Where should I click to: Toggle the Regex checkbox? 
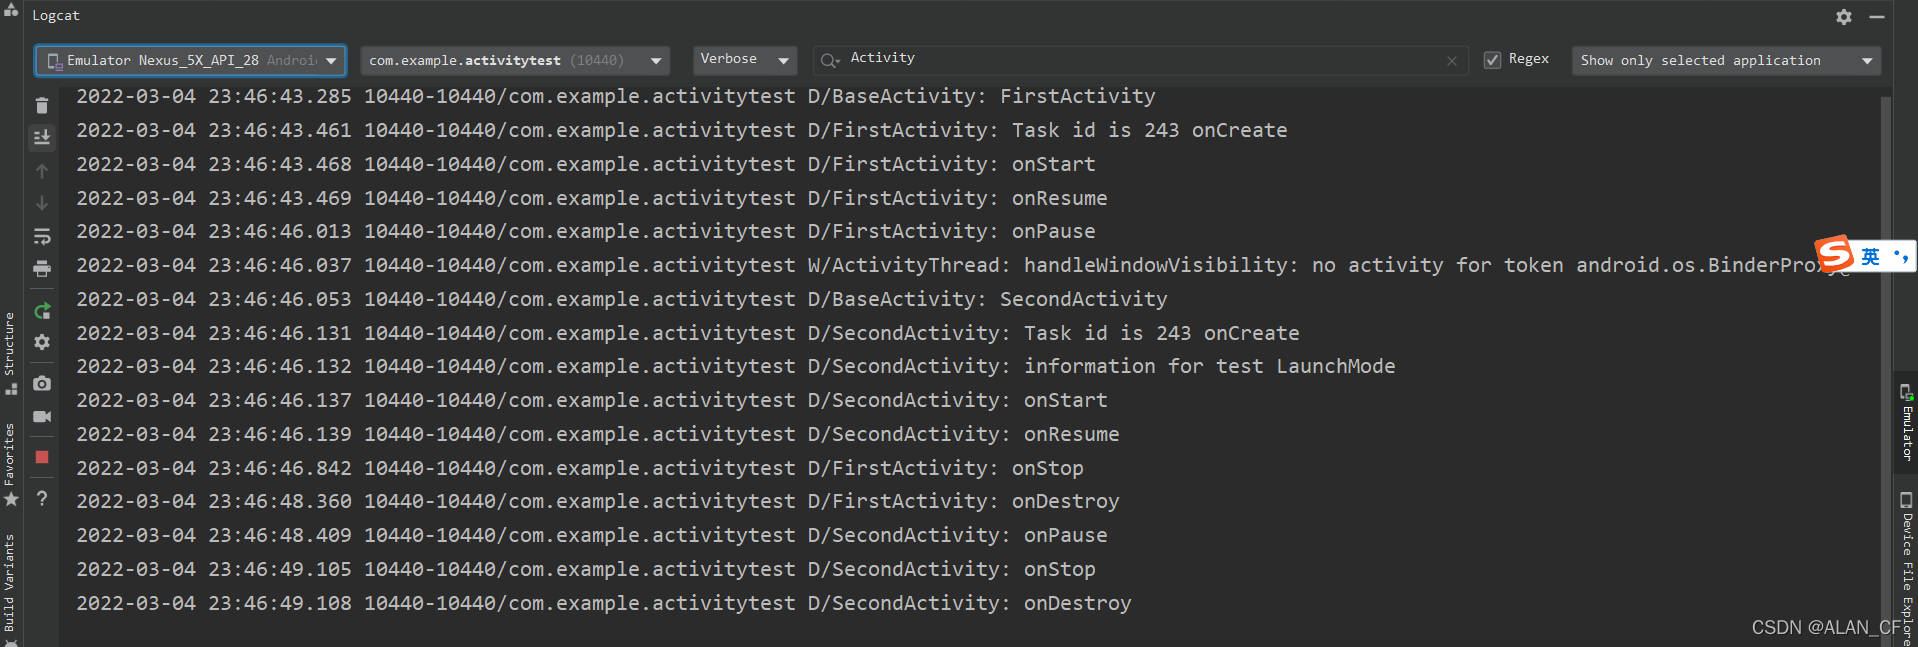pyautogui.click(x=1492, y=60)
